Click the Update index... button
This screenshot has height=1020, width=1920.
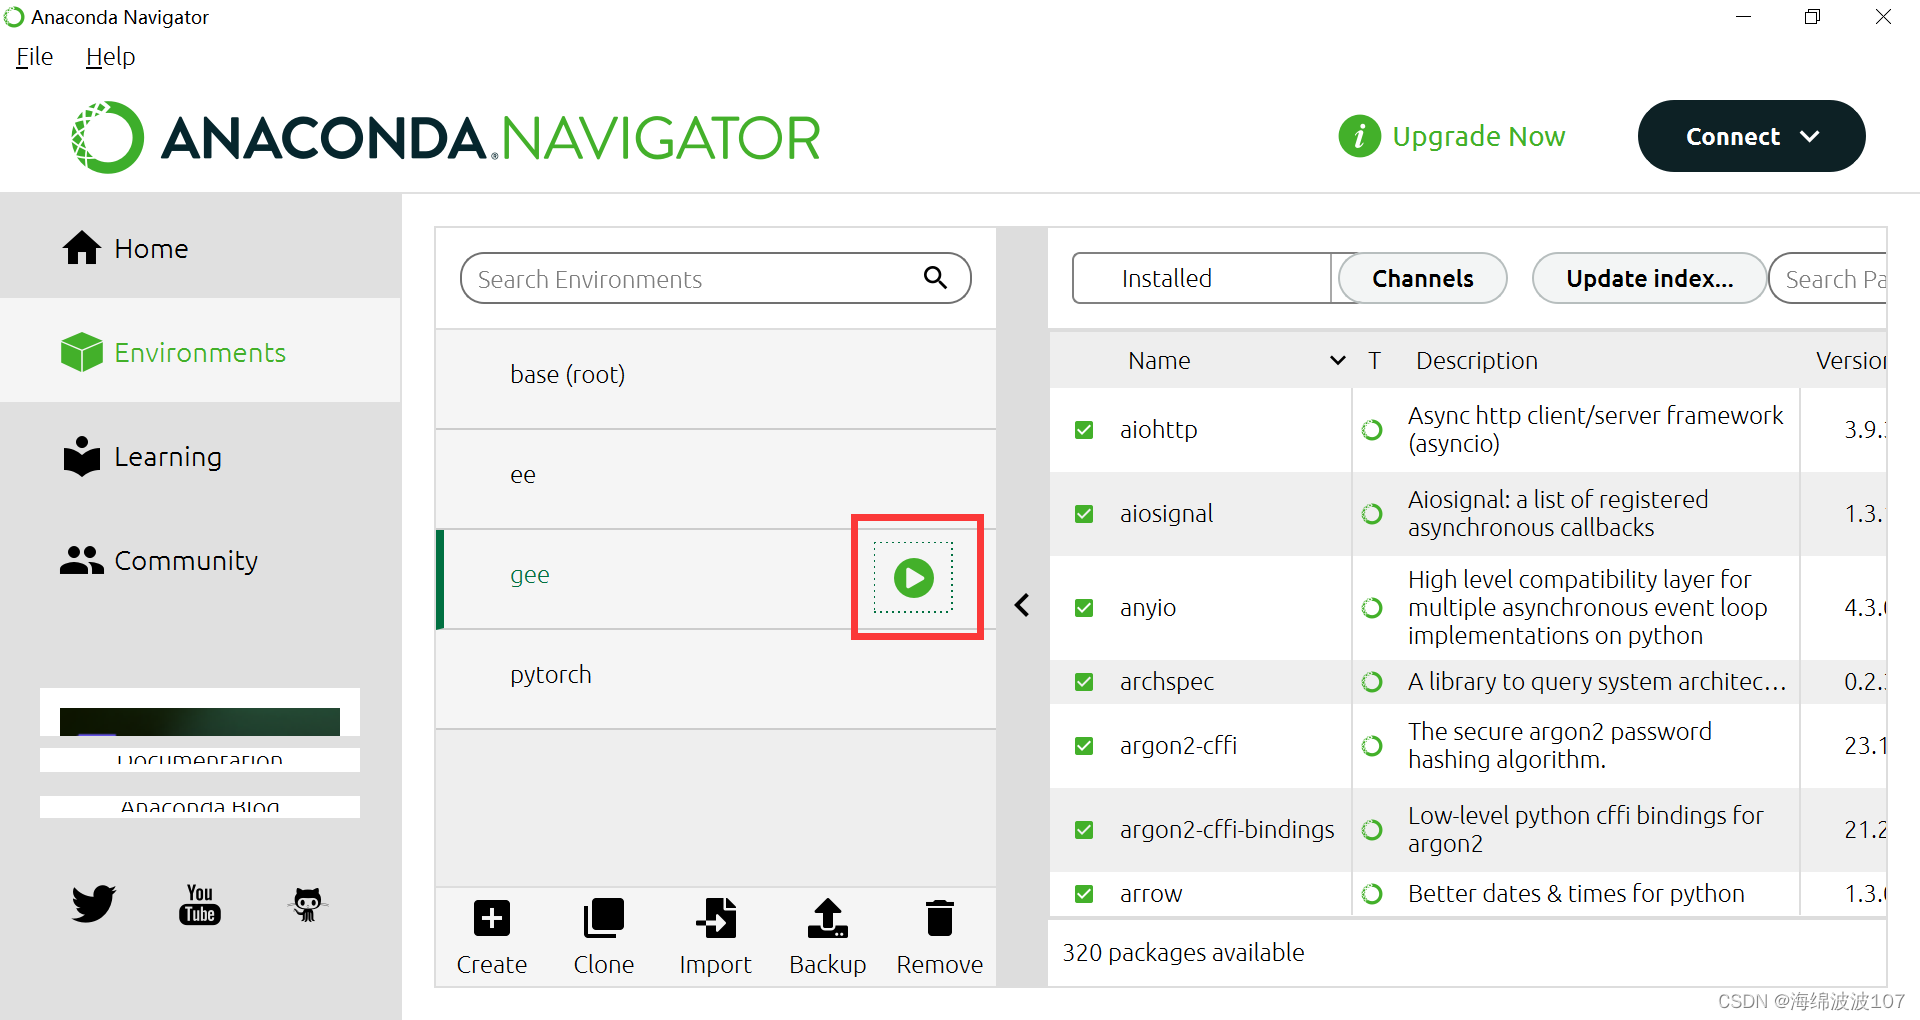click(x=1649, y=278)
